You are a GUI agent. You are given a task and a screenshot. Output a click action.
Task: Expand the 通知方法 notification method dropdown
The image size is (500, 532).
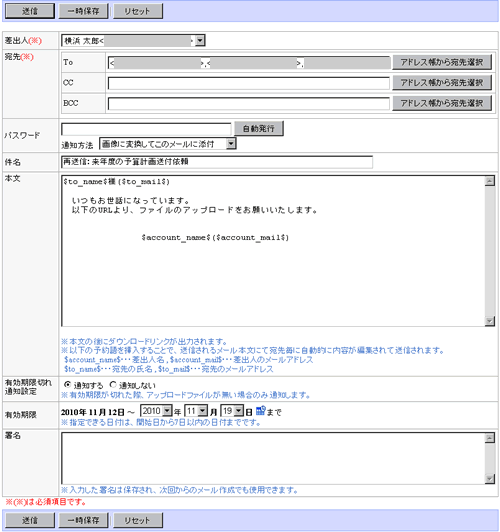tap(168, 144)
